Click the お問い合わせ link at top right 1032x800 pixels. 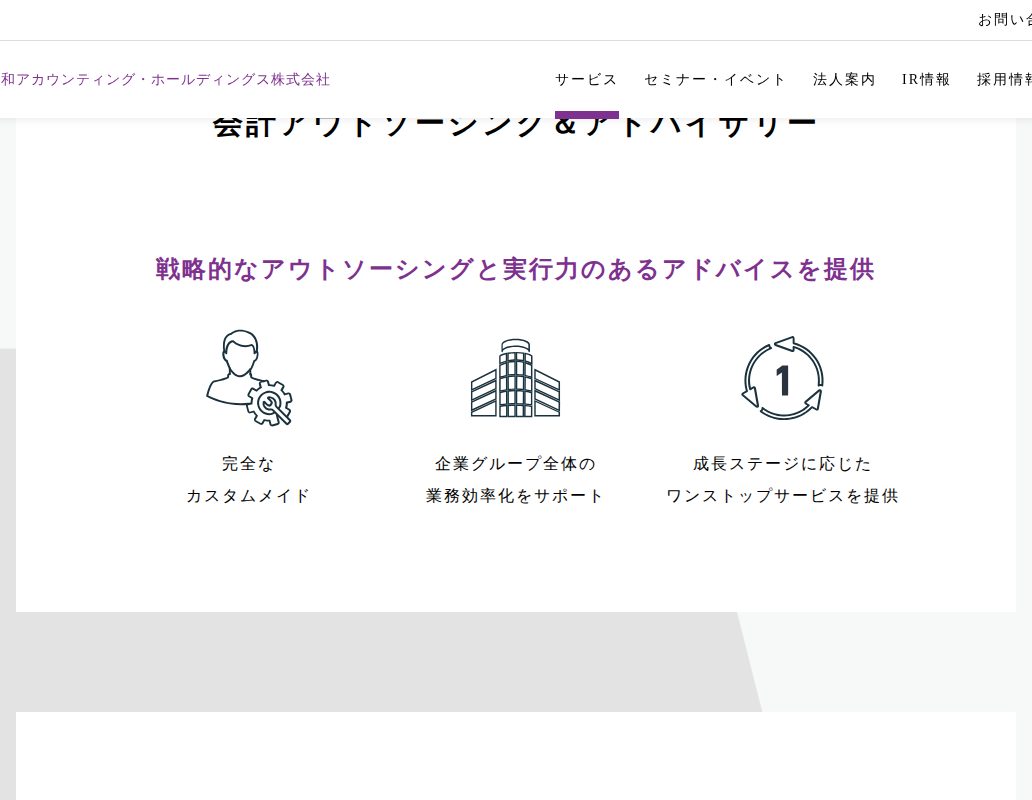tap(1005, 20)
